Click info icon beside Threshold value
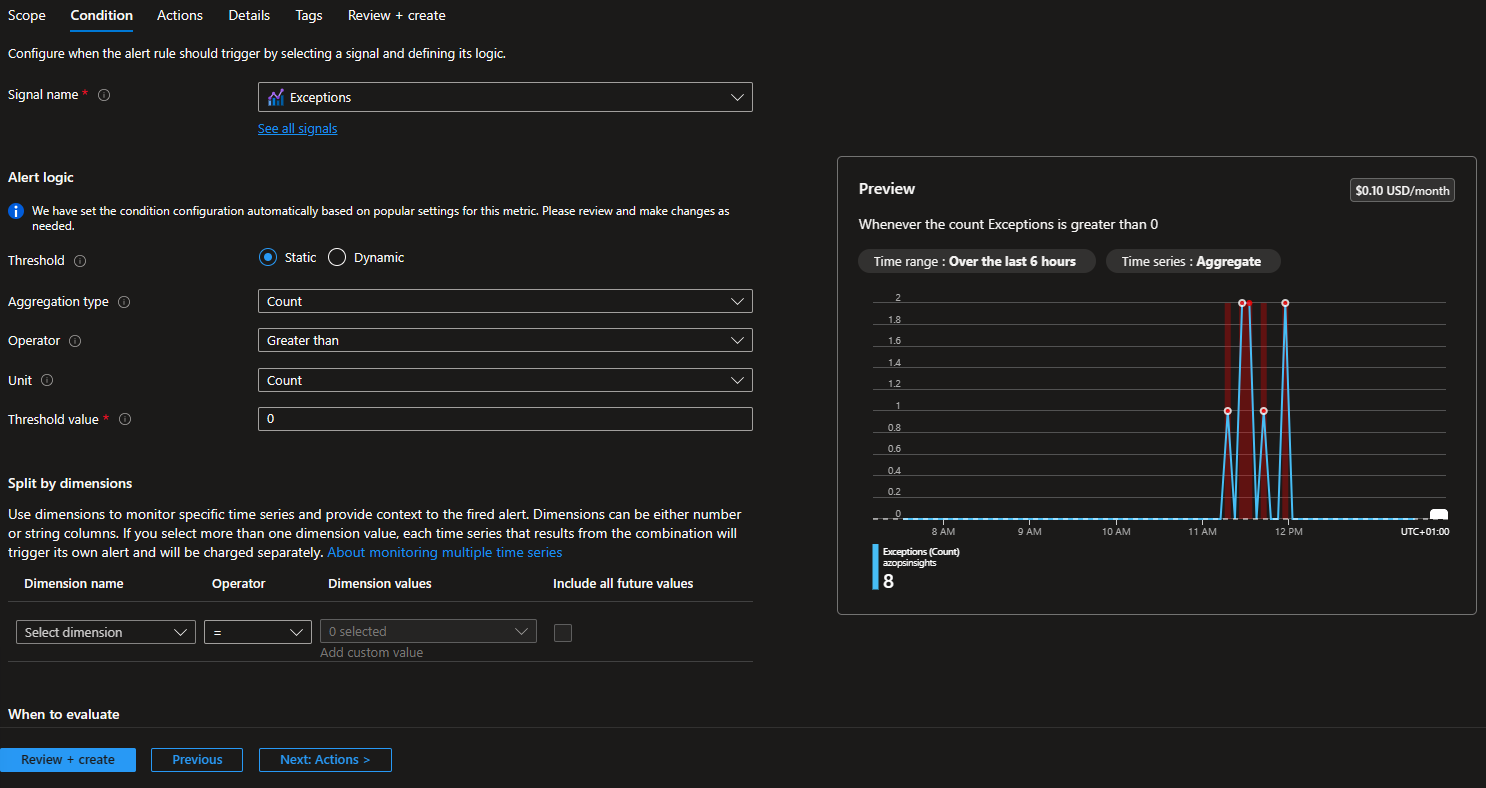Image resolution: width=1486 pixels, height=788 pixels. 125,420
